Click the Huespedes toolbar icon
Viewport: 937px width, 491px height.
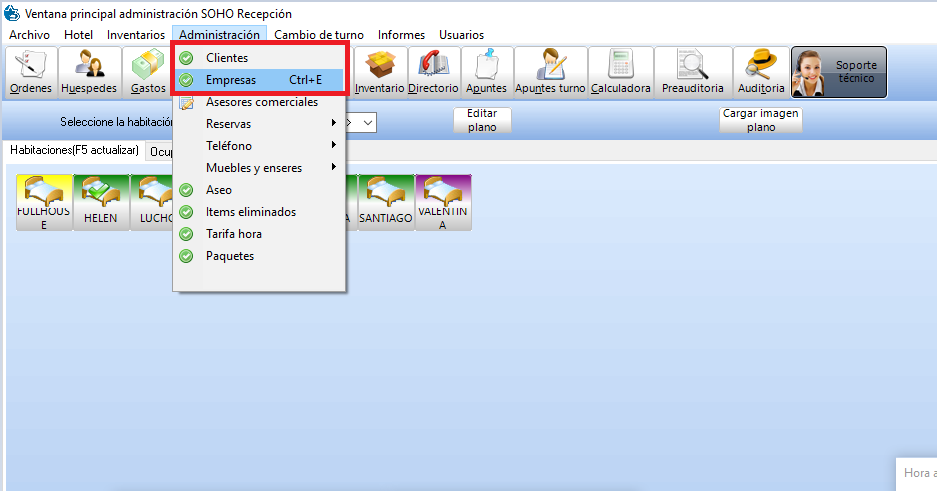88,72
